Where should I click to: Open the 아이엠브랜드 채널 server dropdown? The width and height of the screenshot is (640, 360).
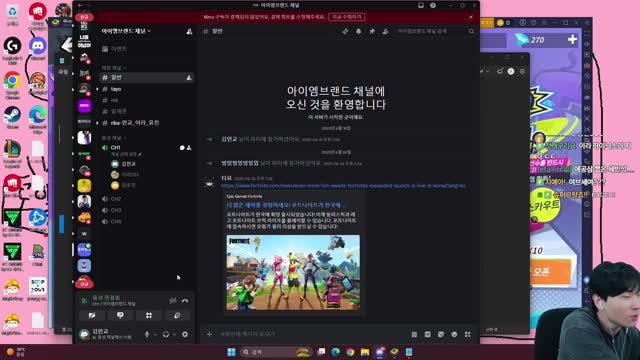126,31
